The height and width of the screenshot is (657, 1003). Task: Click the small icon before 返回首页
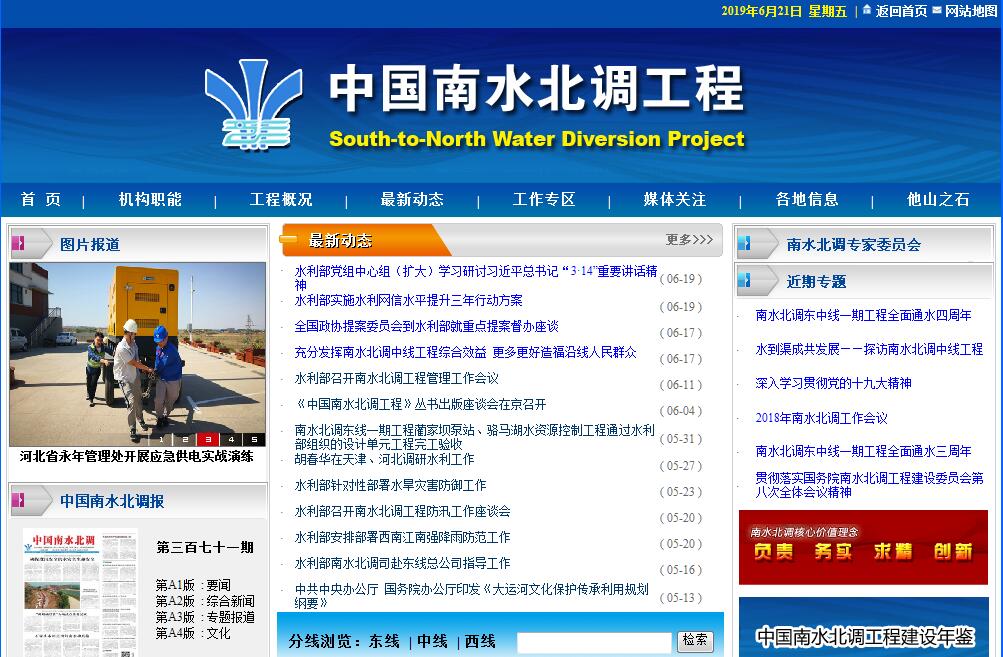(867, 11)
